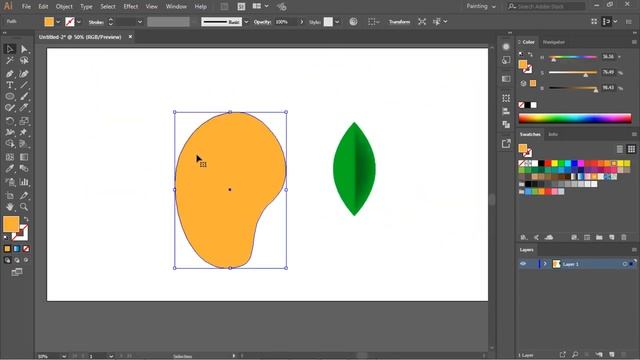Select the Zoom tool
The image size is (640, 360).
coord(24,207)
